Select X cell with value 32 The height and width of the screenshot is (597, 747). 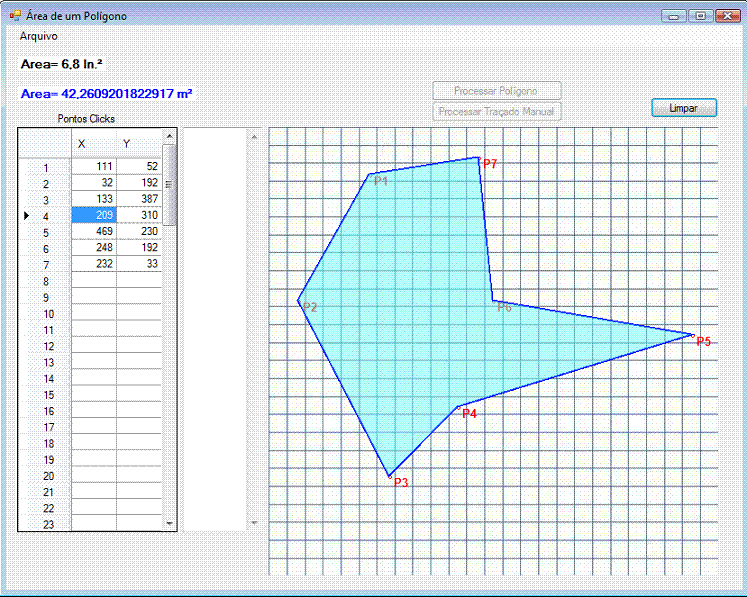pos(94,182)
